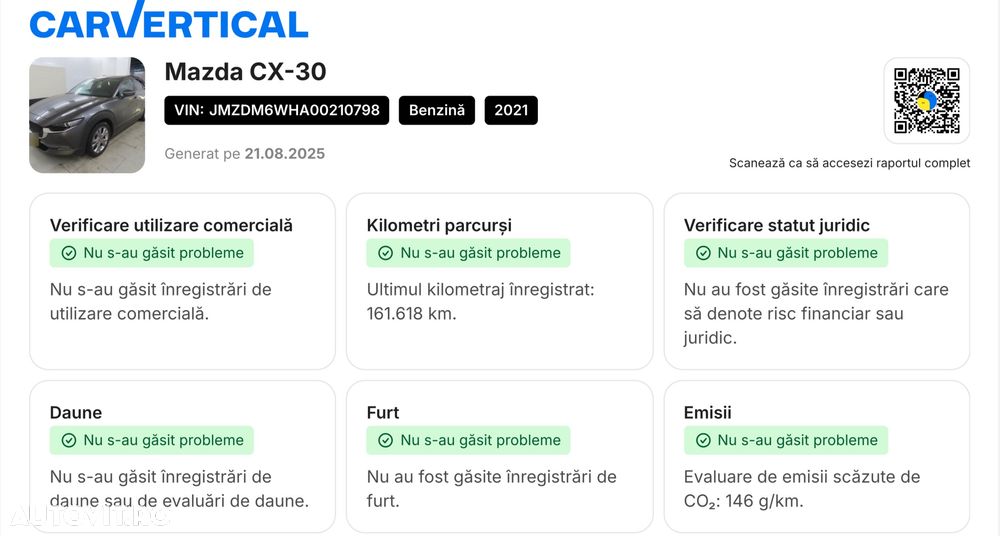1000x536 pixels.
Task: Click check icon under Emisii
Action: (703, 440)
